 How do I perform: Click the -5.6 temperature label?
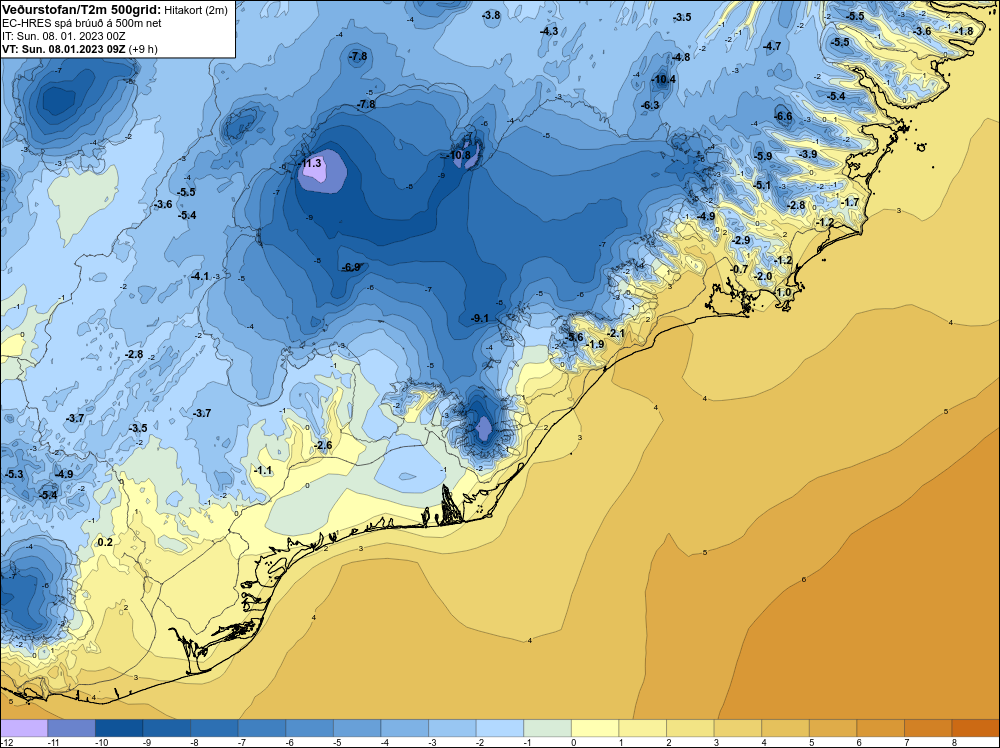tap(574, 337)
